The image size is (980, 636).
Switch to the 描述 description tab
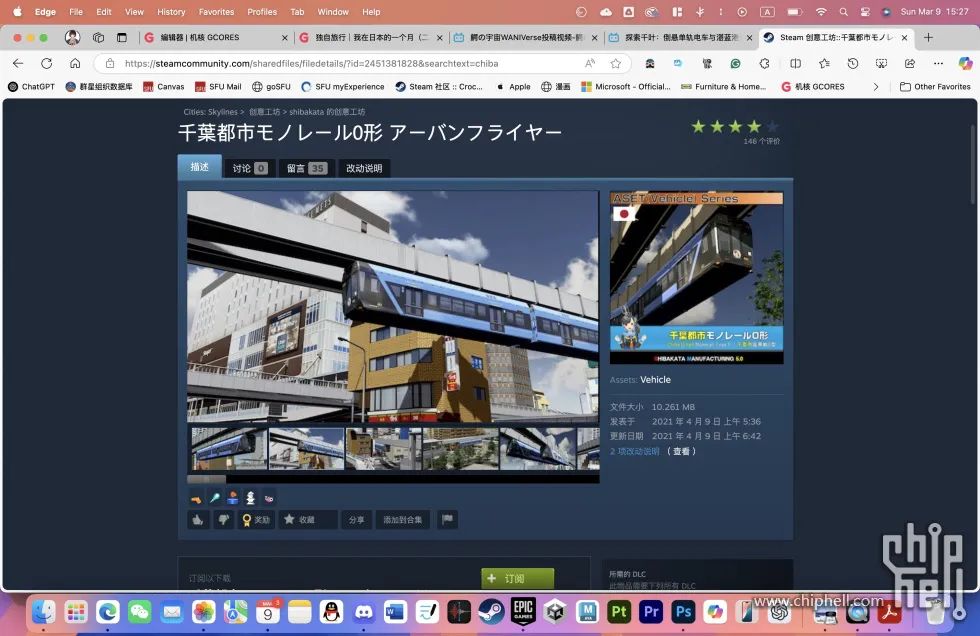coord(199,167)
